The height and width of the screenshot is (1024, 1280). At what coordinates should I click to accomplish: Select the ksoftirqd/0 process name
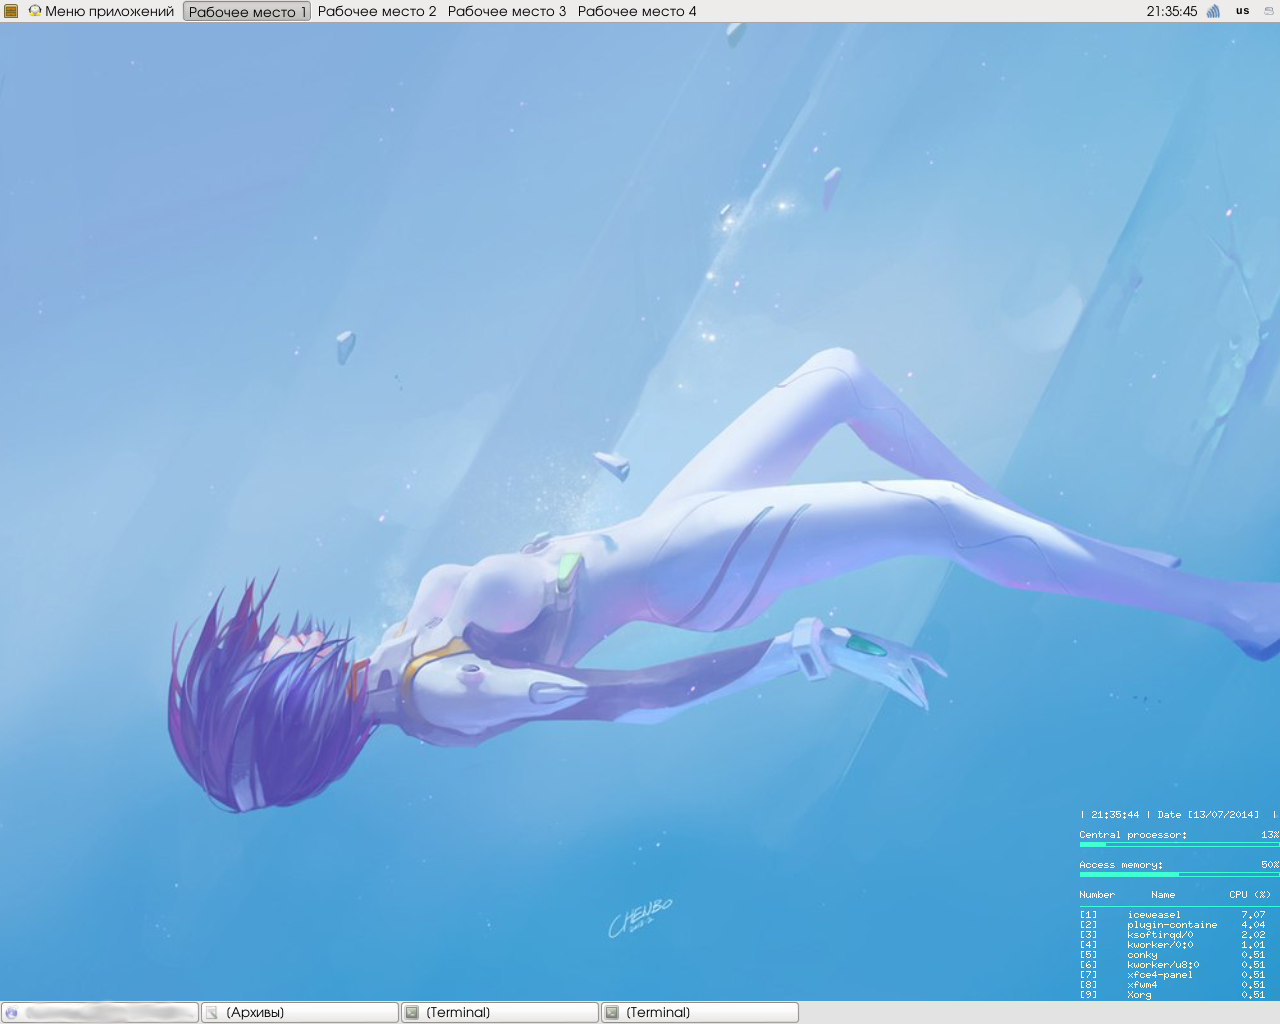pyautogui.click(x=1160, y=935)
